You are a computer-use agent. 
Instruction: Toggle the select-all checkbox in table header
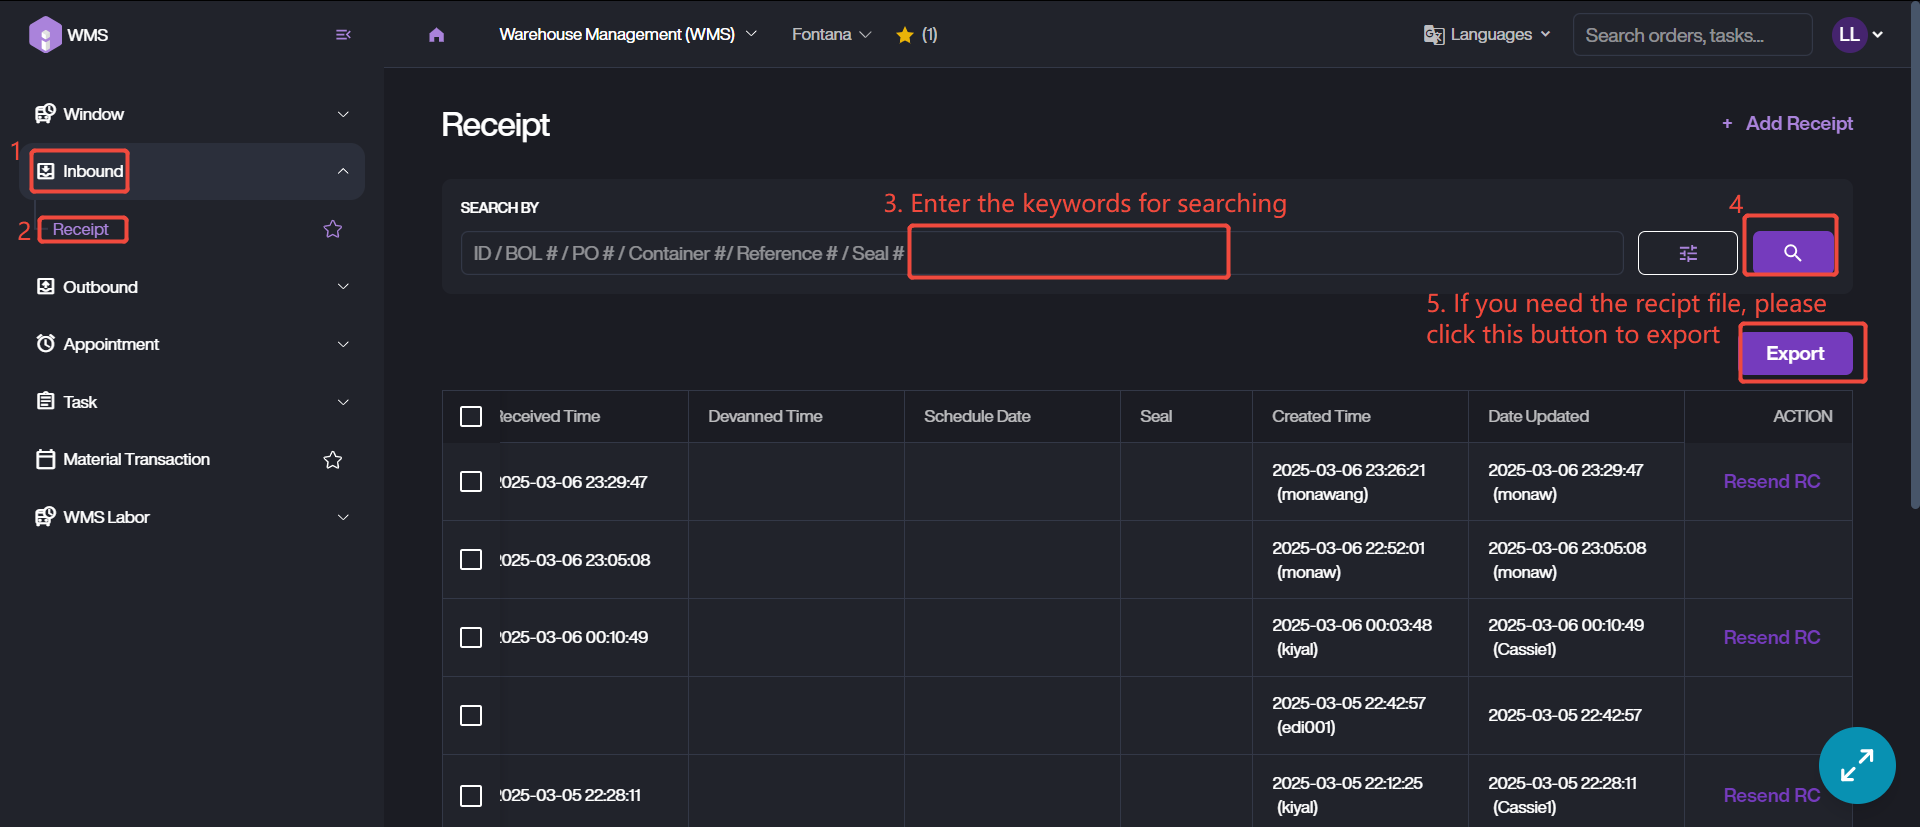[471, 417]
